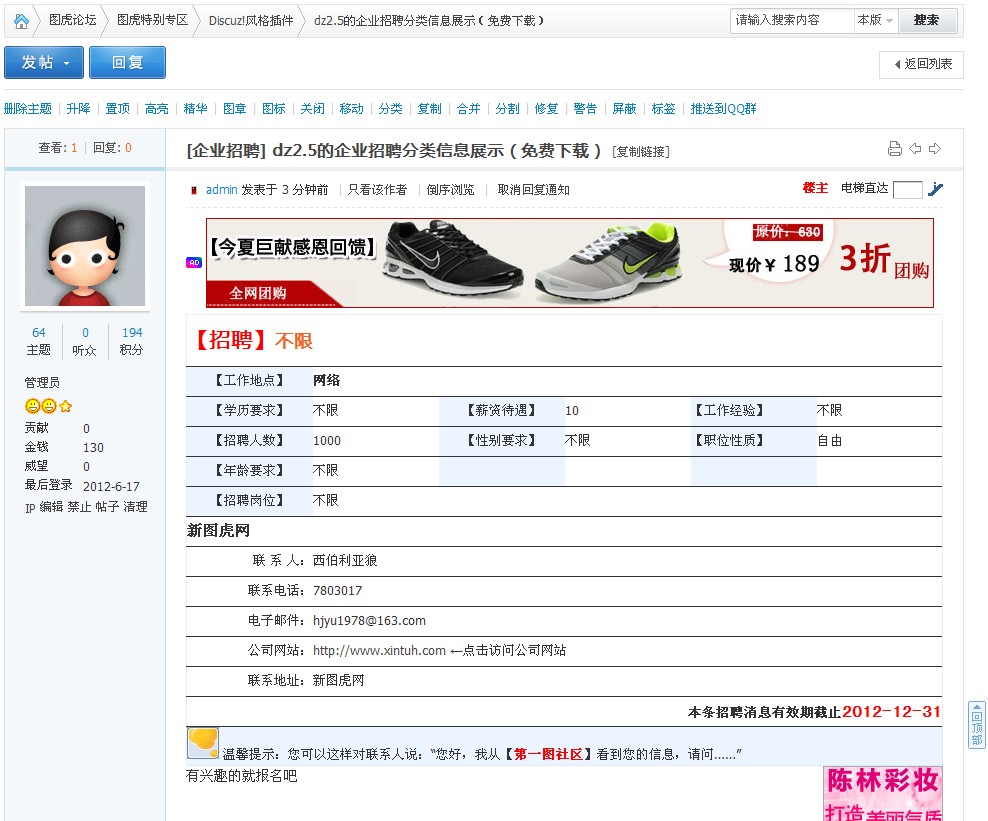Image resolution: width=988 pixels, height=821 pixels.
Task: Click the Nike shoes group-buy banner ad
Action: (569, 263)
